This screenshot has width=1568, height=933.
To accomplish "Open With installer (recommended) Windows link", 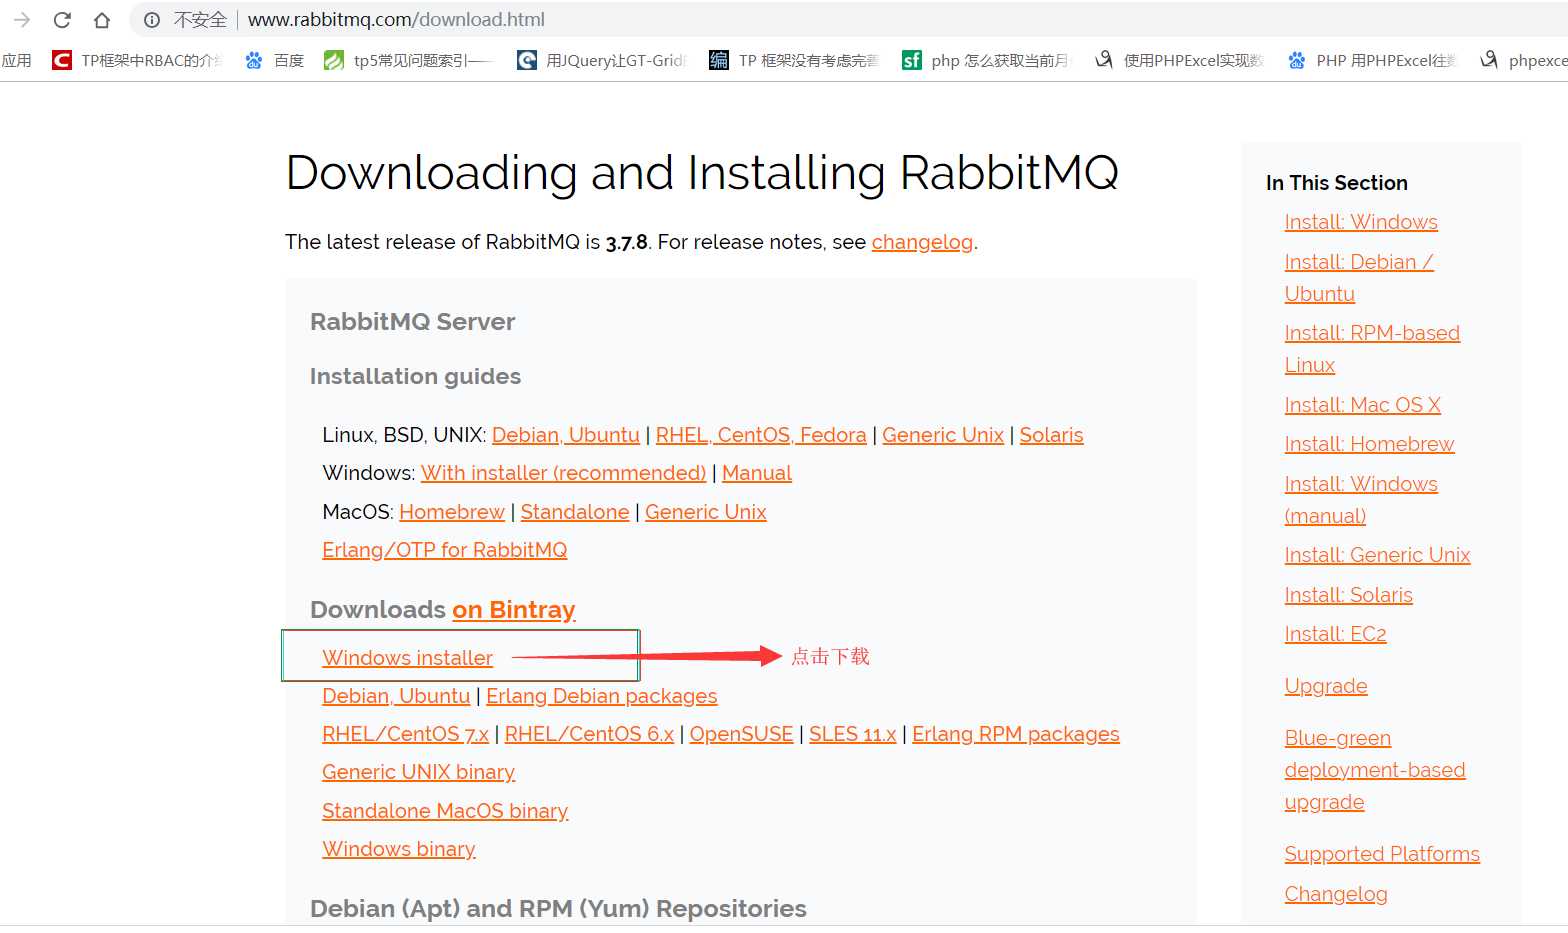I will click(x=563, y=473).
